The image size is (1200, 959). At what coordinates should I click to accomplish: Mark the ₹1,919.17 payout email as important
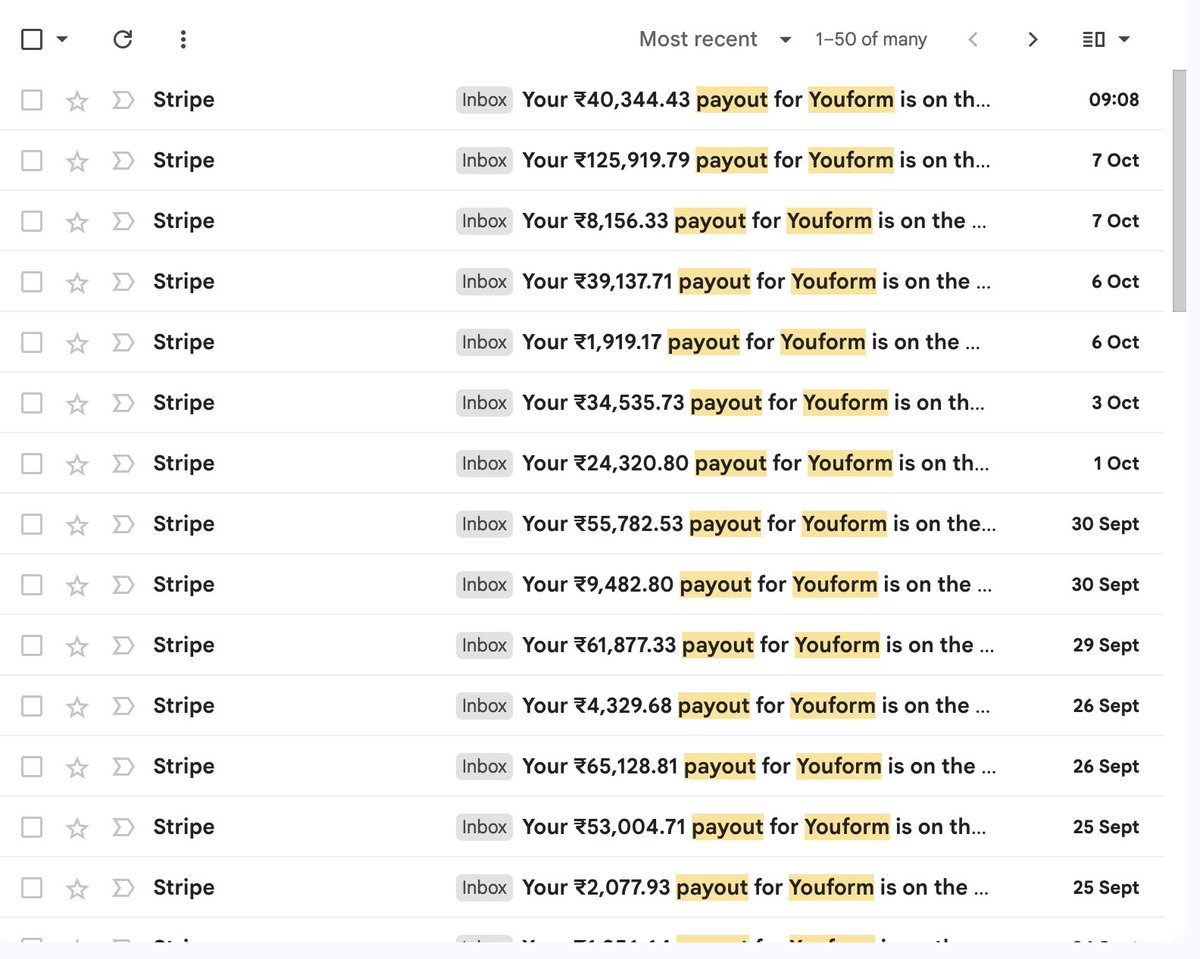pyautogui.click(x=123, y=342)
